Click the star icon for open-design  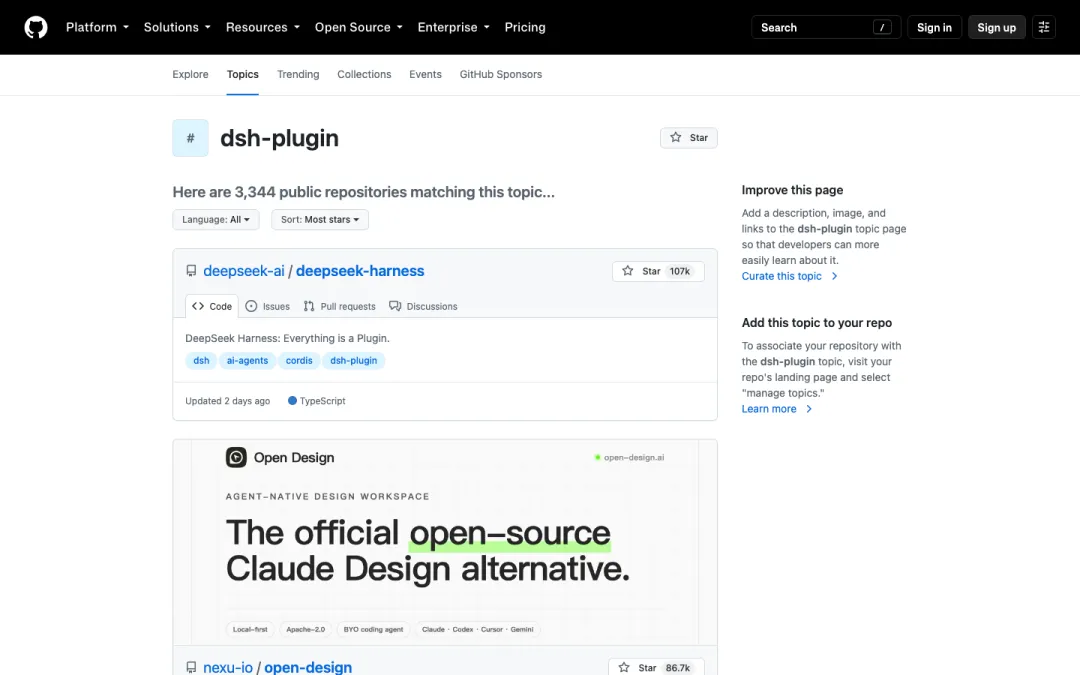tap(623, 667)
